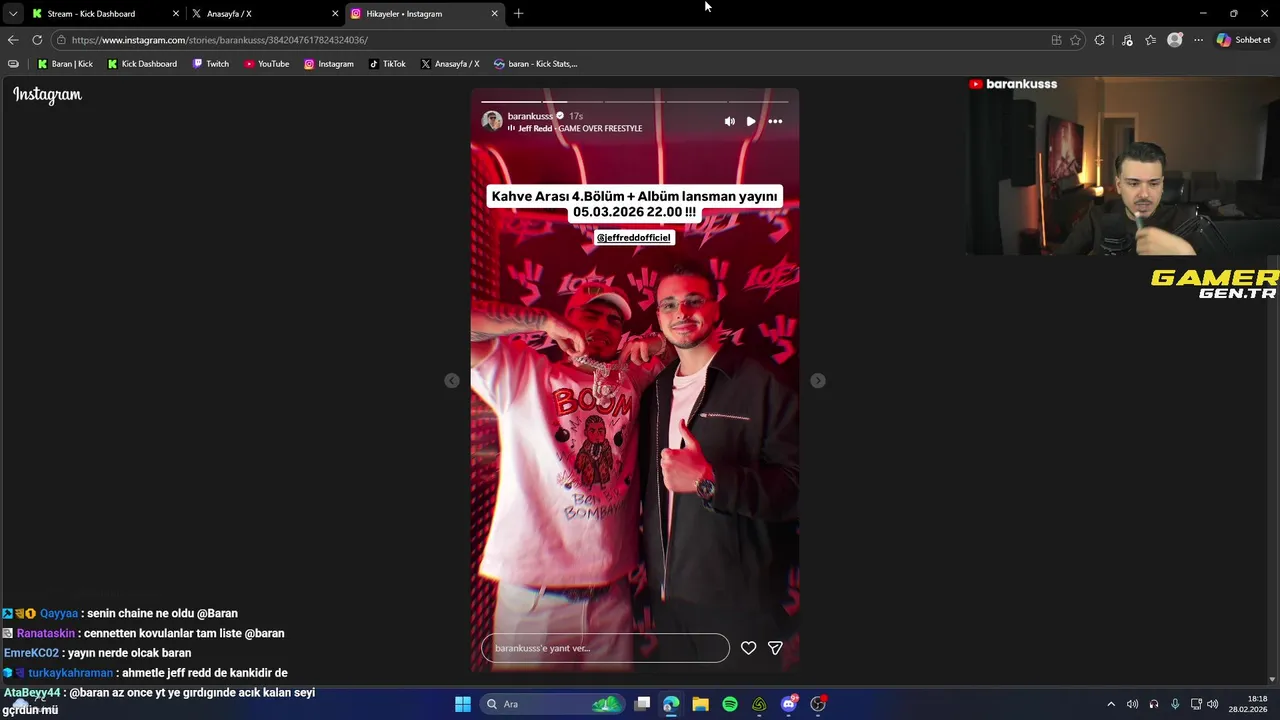Close the Anasayfa / X tab
Image resolution: width=1280 pixels, height=720 pixels.
coord(335,14)
